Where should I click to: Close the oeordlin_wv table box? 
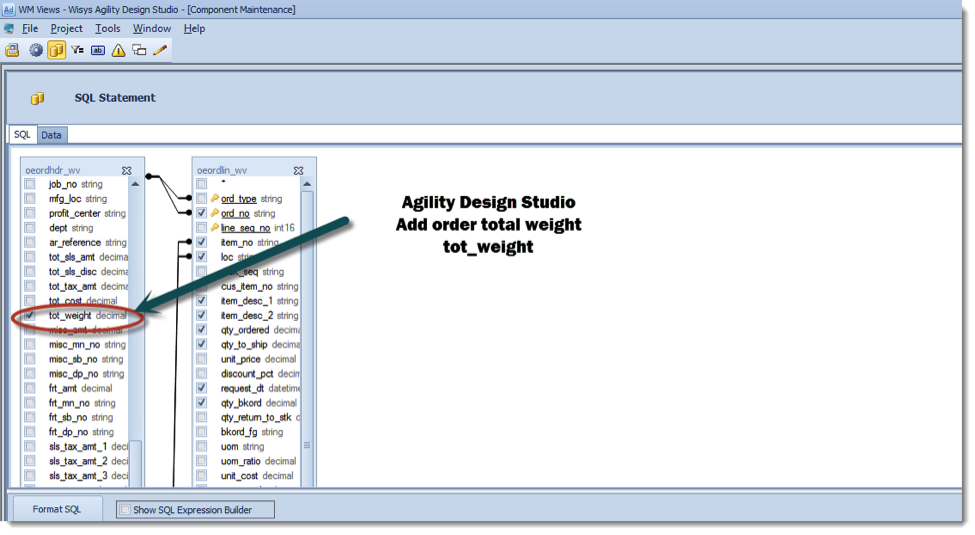298,170
